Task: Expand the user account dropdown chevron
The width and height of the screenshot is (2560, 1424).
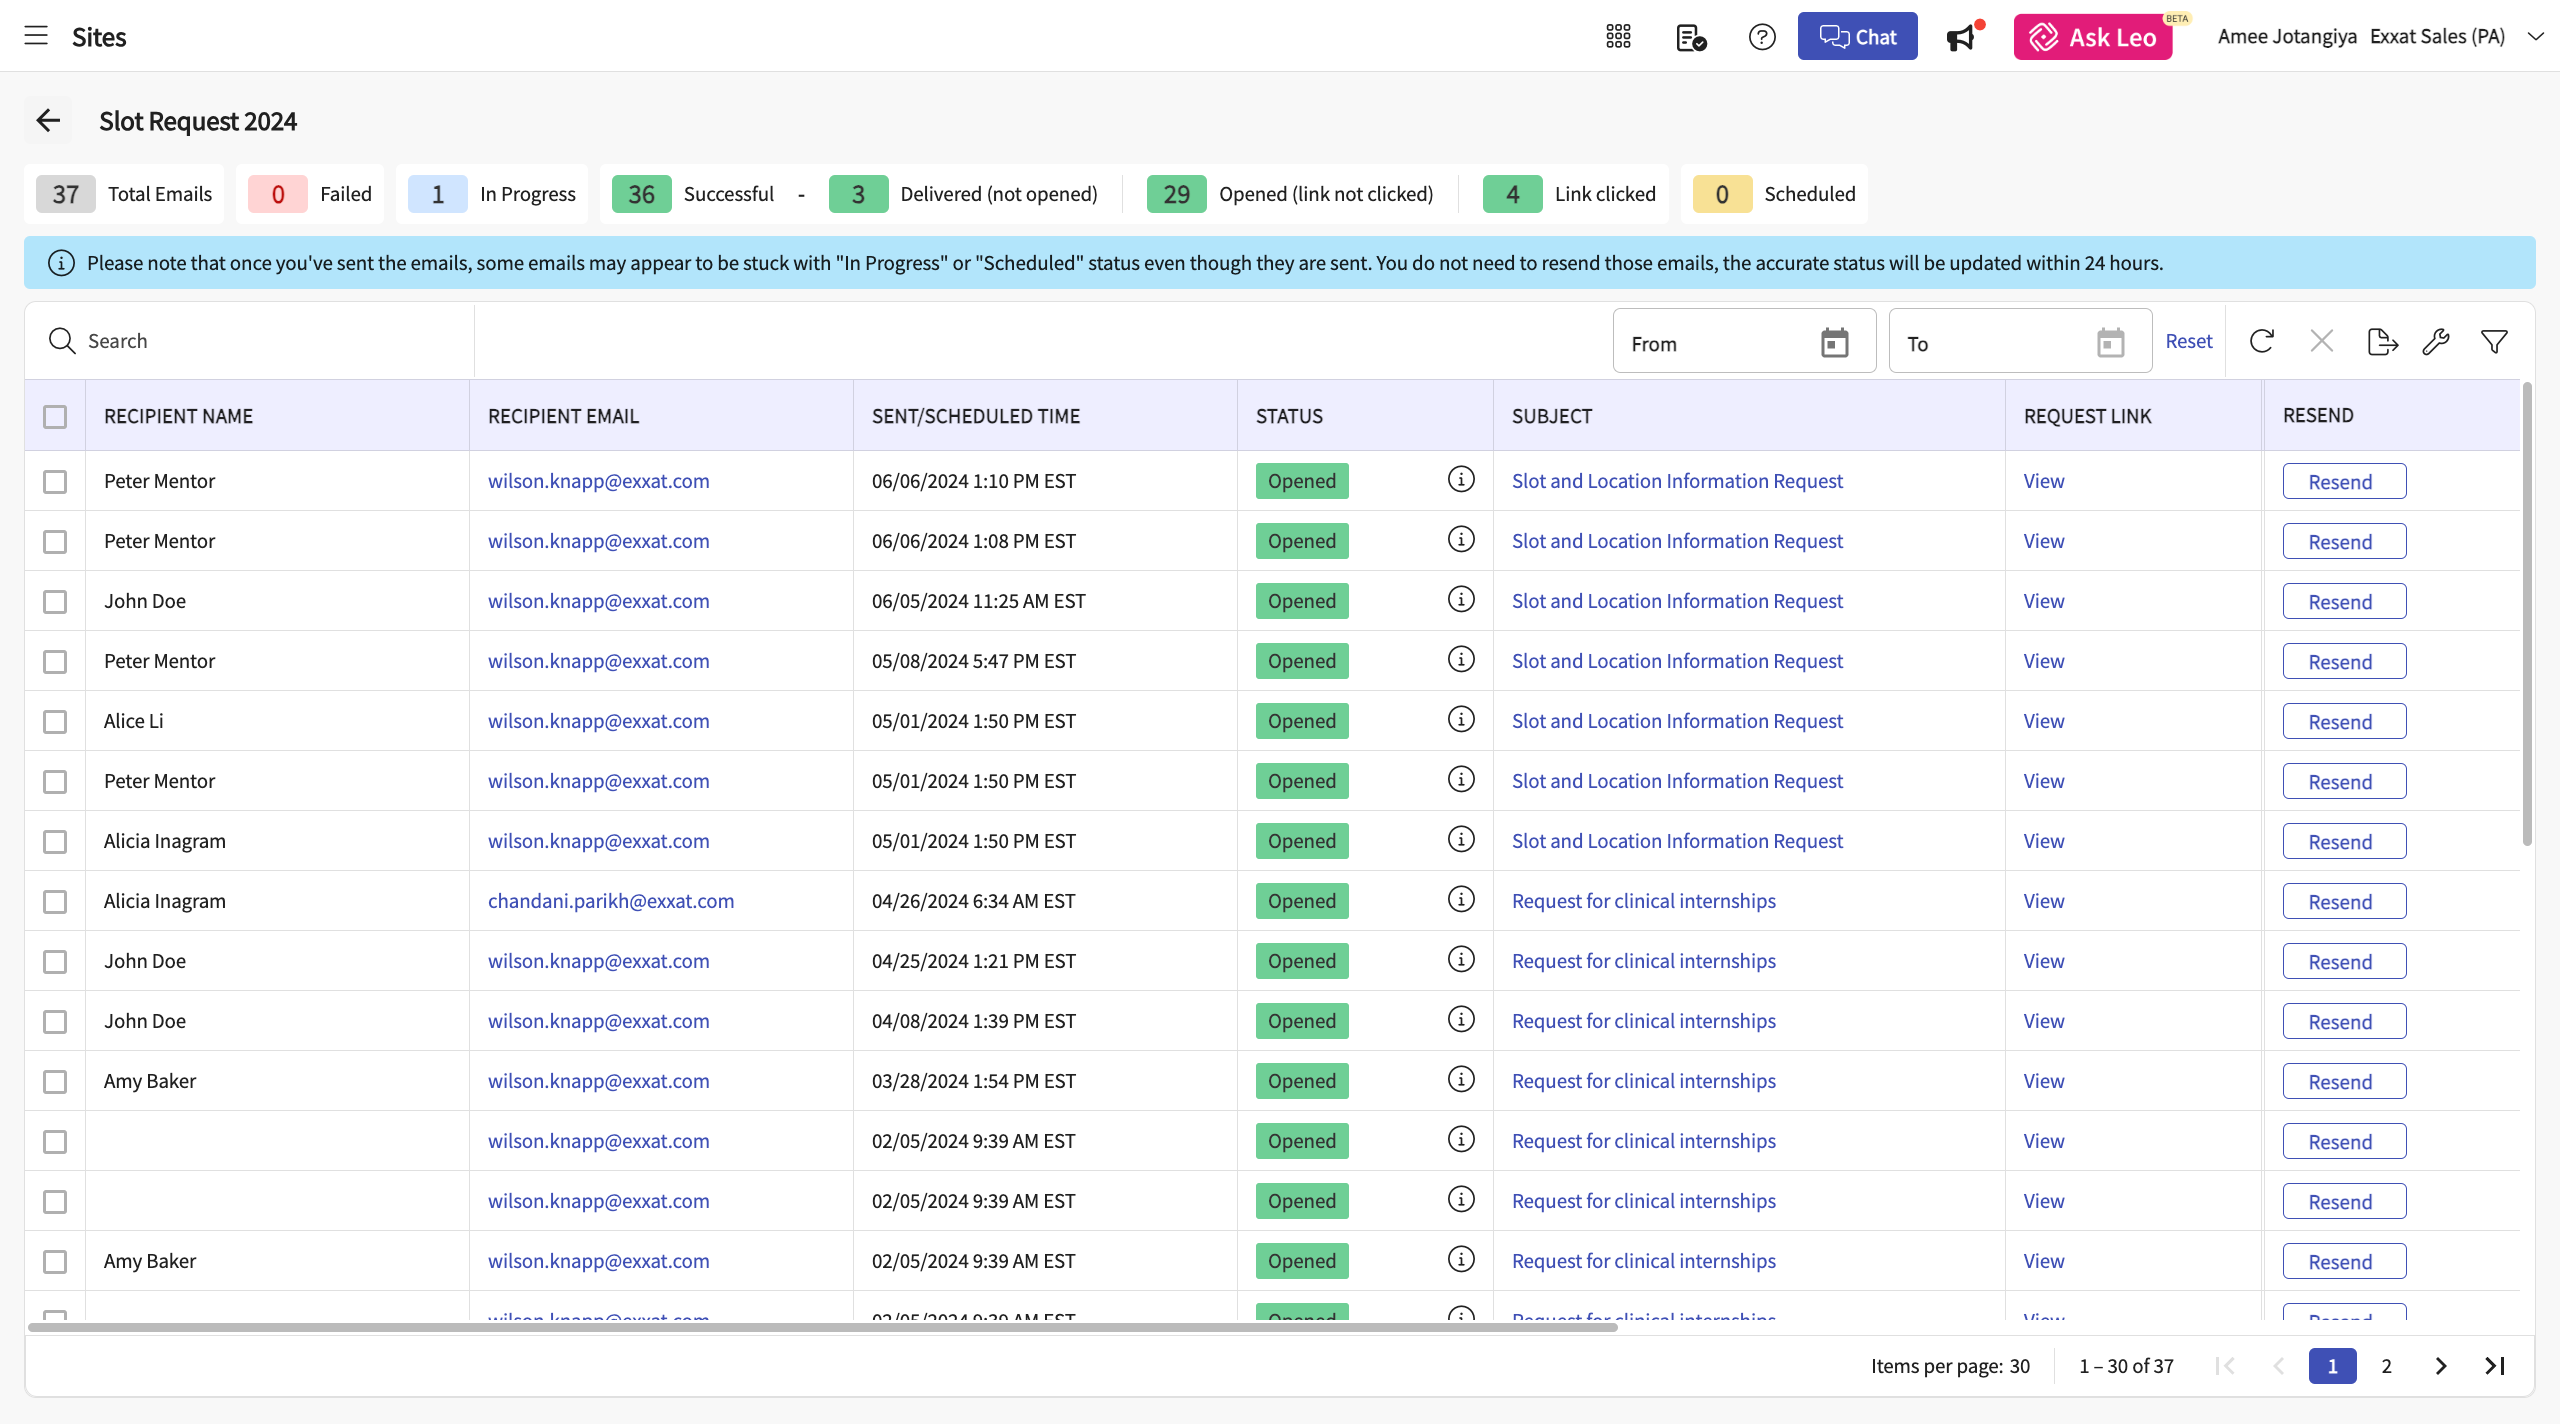Action: click(x=2535, y=37)
